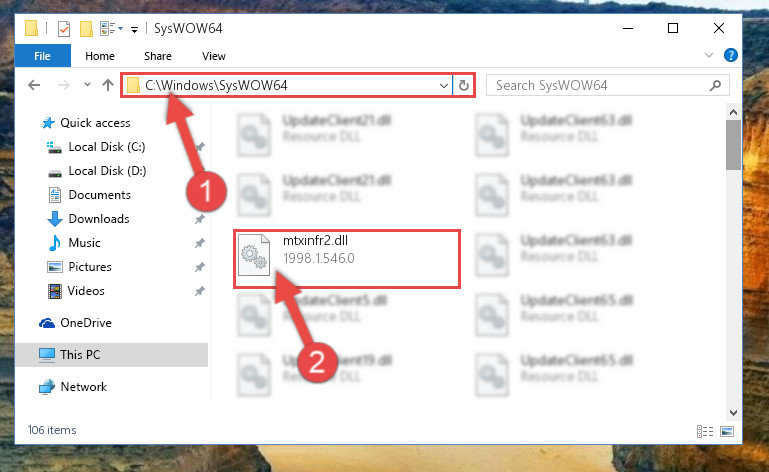Click the New Folder quick access icon
The height and width of the screenshot is (472, 769).
click(x=86, y=29)
